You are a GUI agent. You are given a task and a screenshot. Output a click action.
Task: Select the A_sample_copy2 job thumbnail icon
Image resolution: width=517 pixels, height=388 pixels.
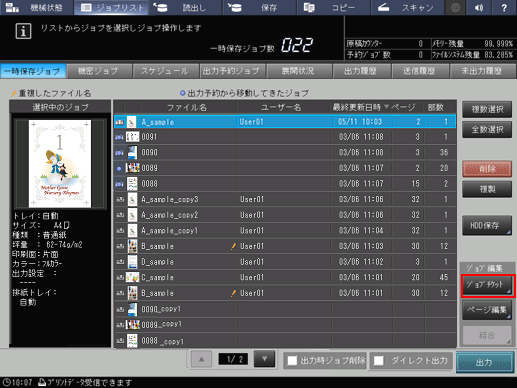click(132, 215)
